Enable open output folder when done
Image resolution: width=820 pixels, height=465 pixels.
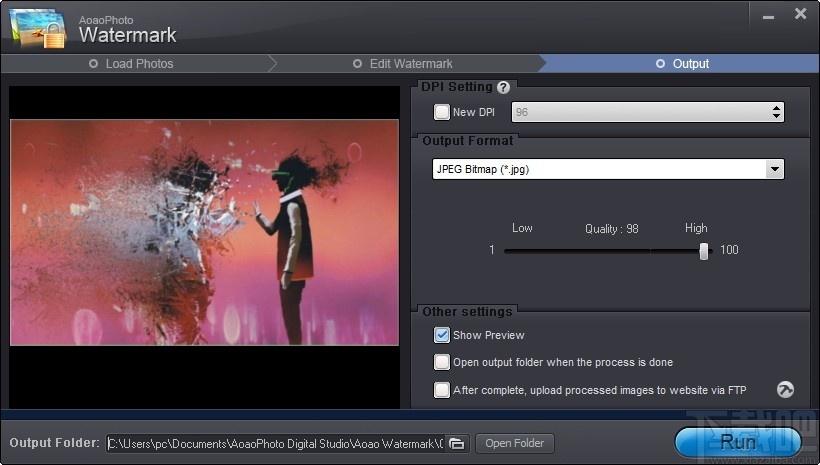(441, 362)
